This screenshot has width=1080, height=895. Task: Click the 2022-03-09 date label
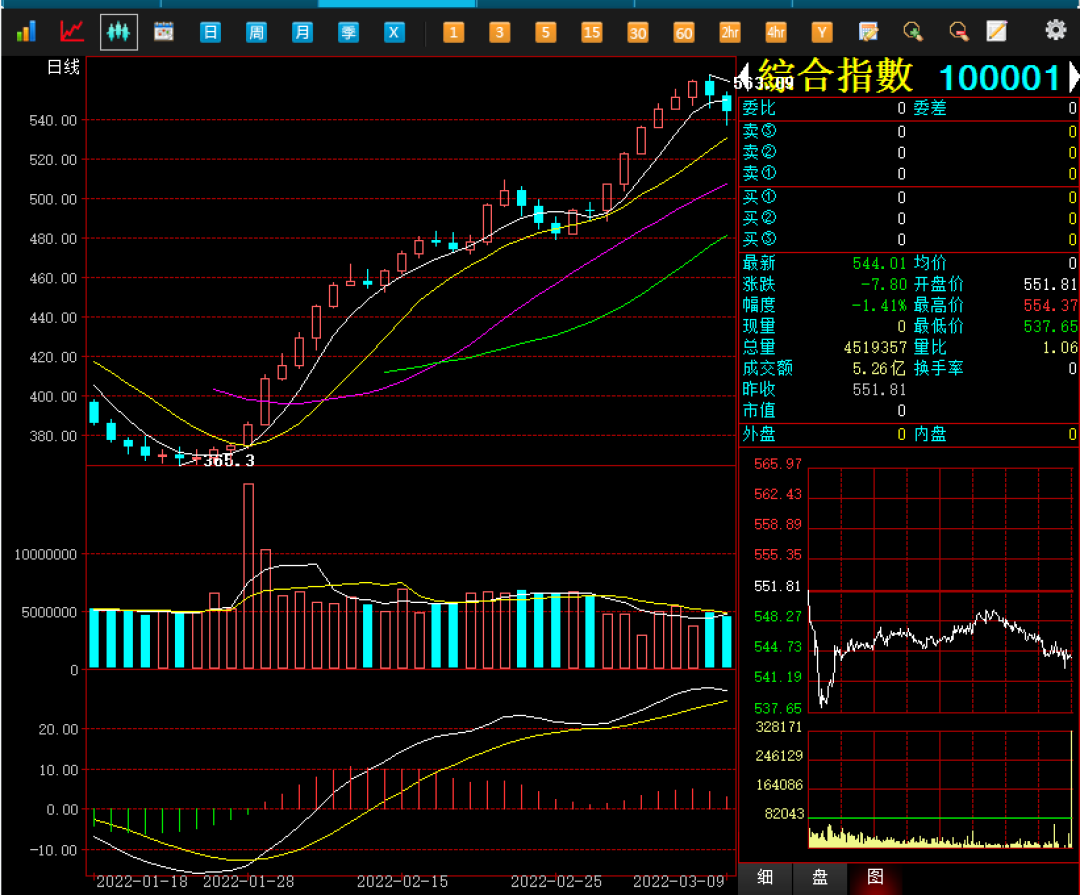click(678, 881)
